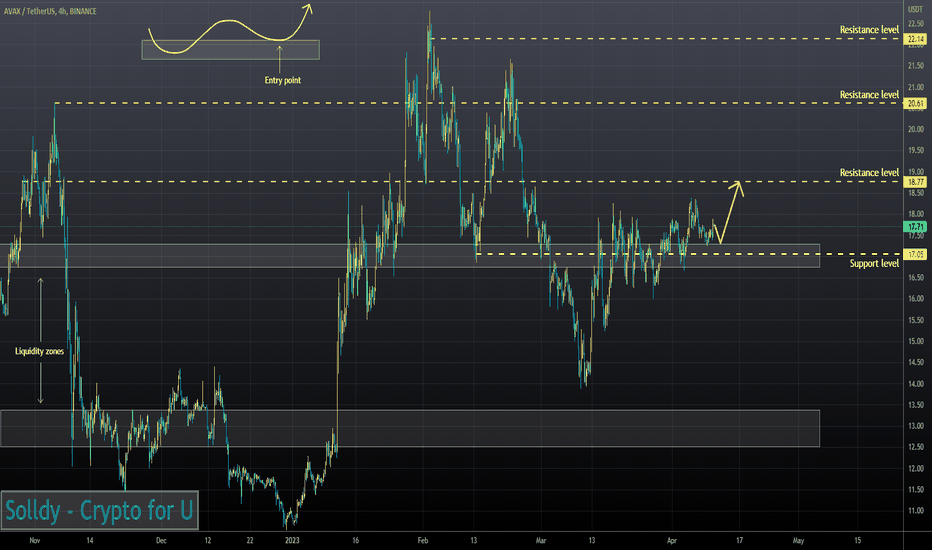Click the Liquidity zones annotation text
932x550 pixels.
(39, 351)
